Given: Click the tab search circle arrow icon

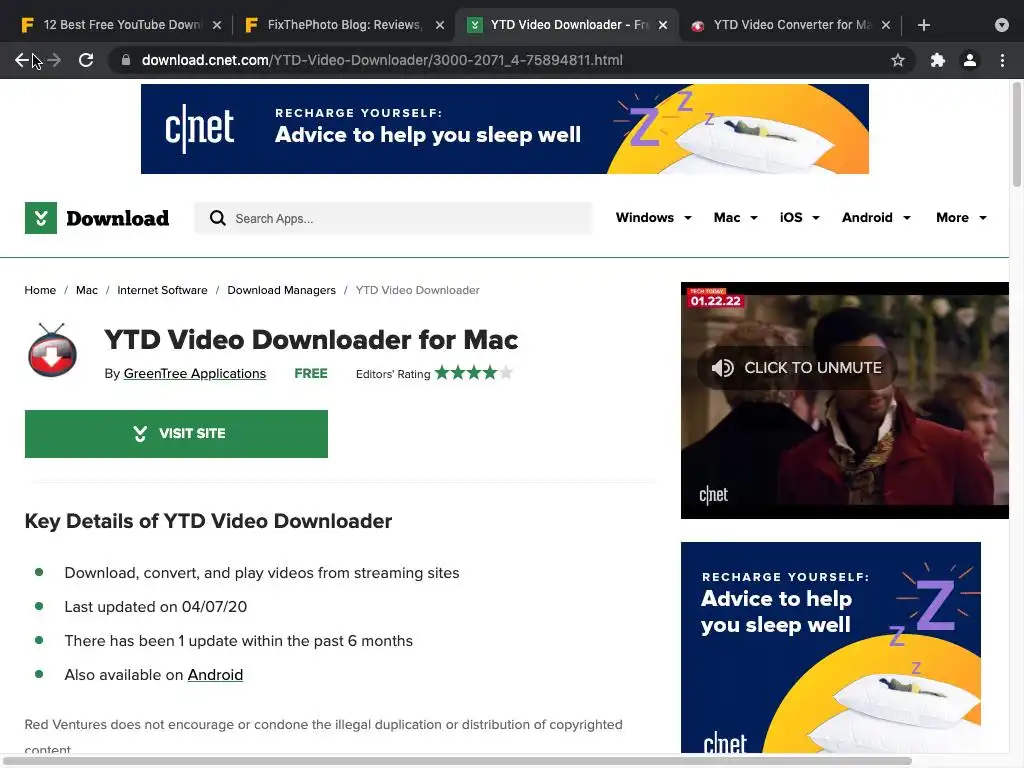Looking at the screenshot, I should tap(1001, 25).
